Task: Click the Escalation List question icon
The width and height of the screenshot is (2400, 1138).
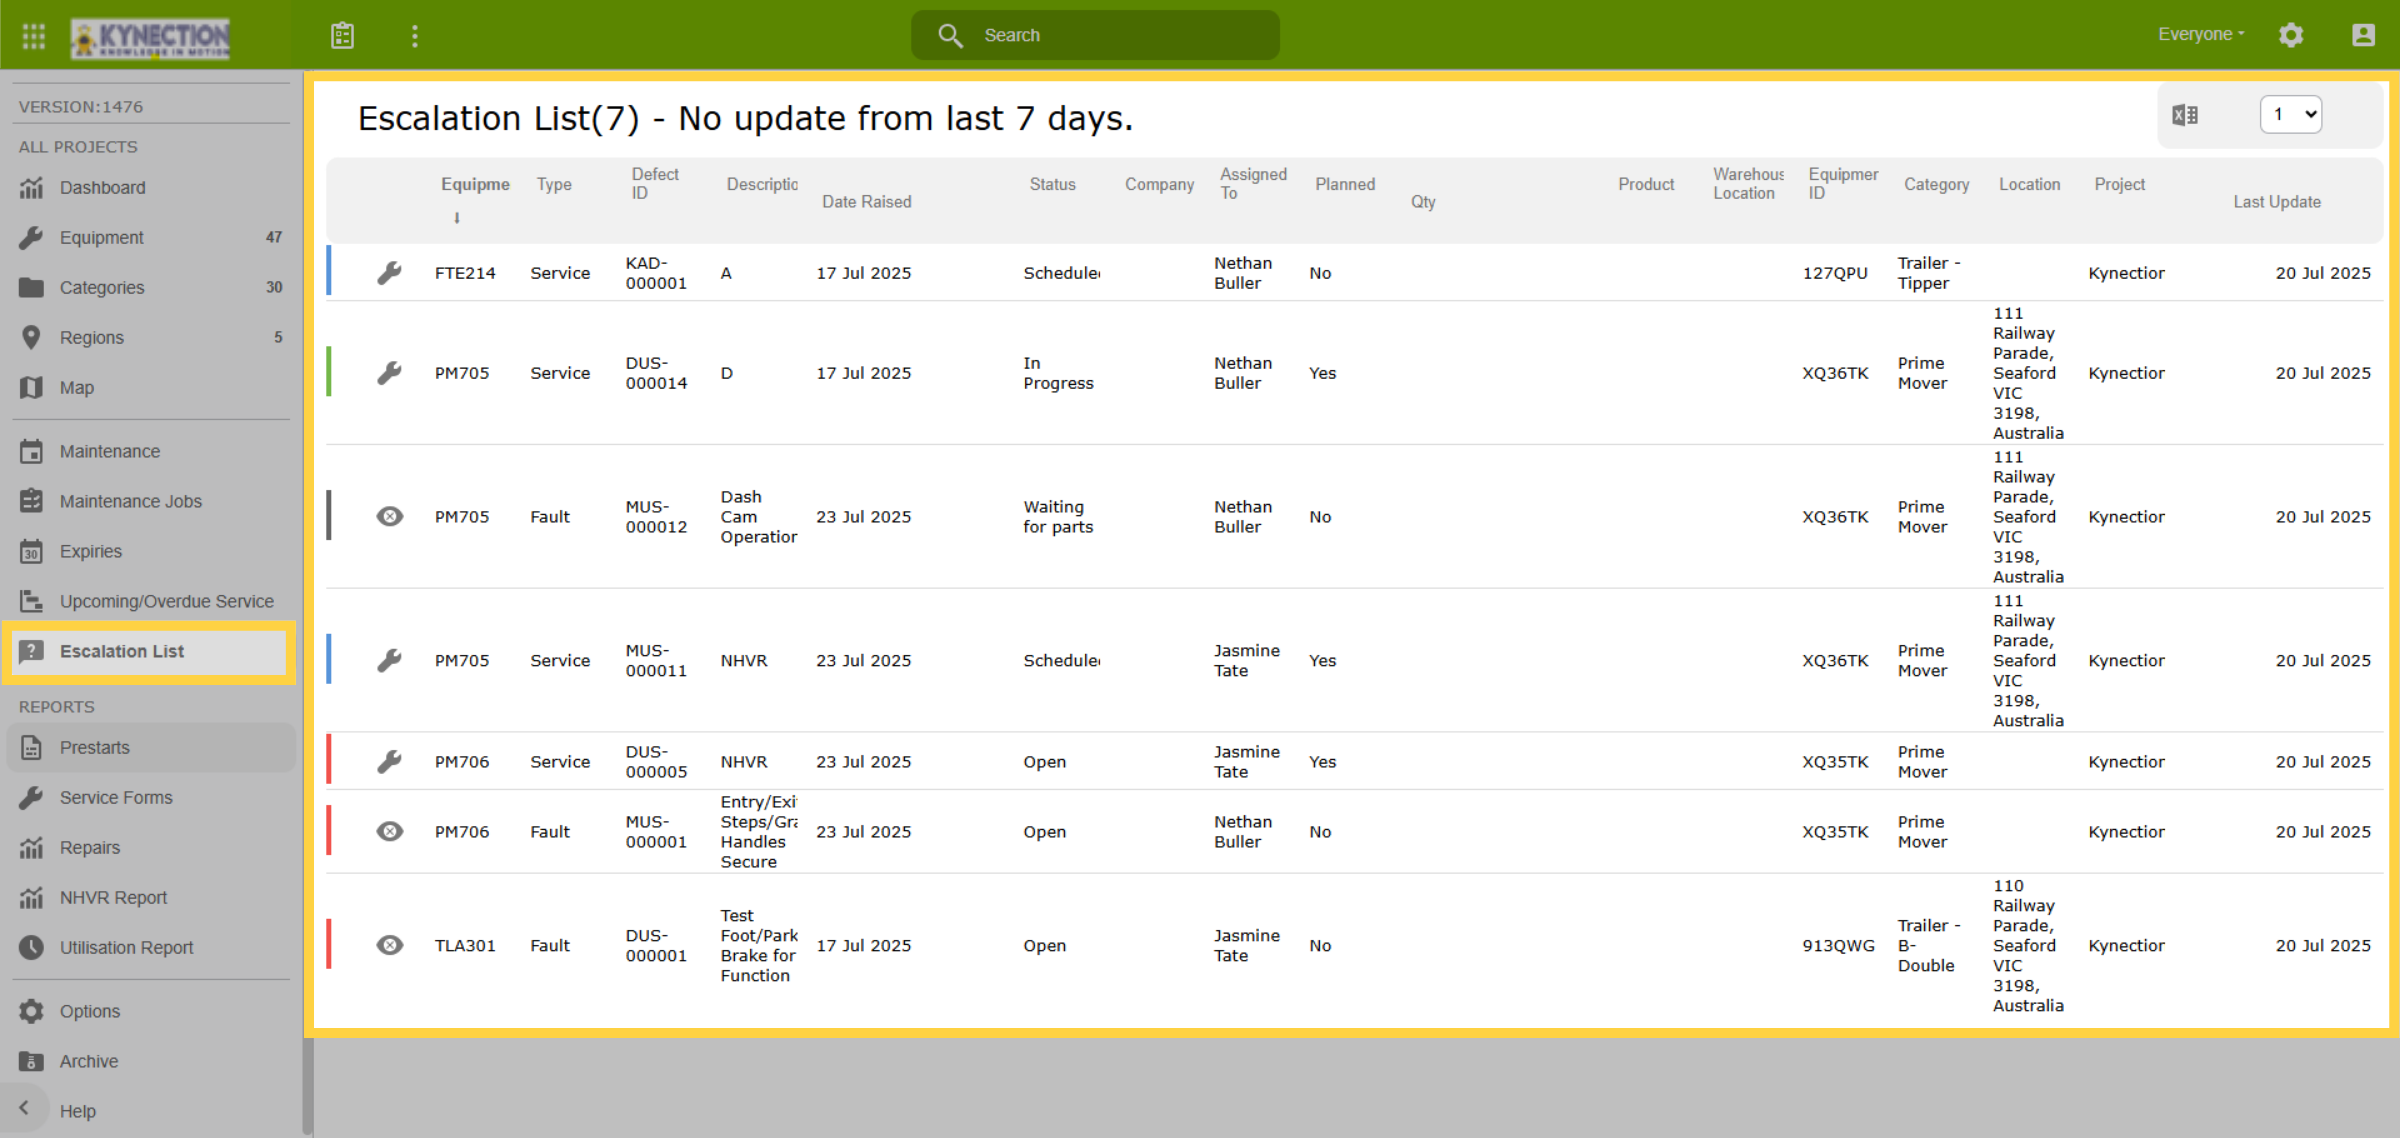Action: pyautogui.click(x=32, y=651)
